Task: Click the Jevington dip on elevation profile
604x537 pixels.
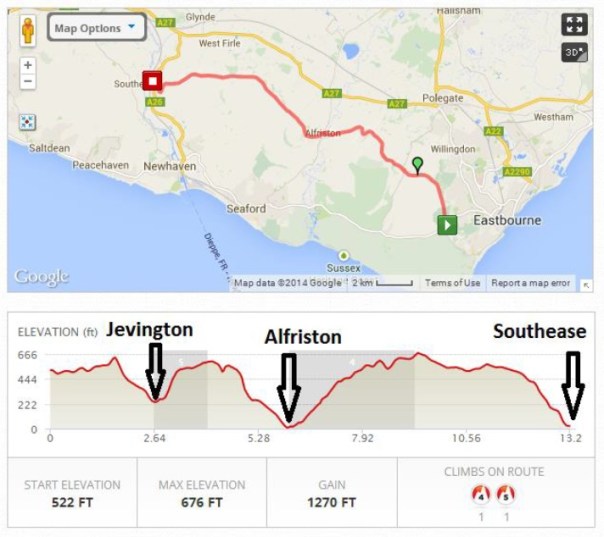Action: (155, 401)
